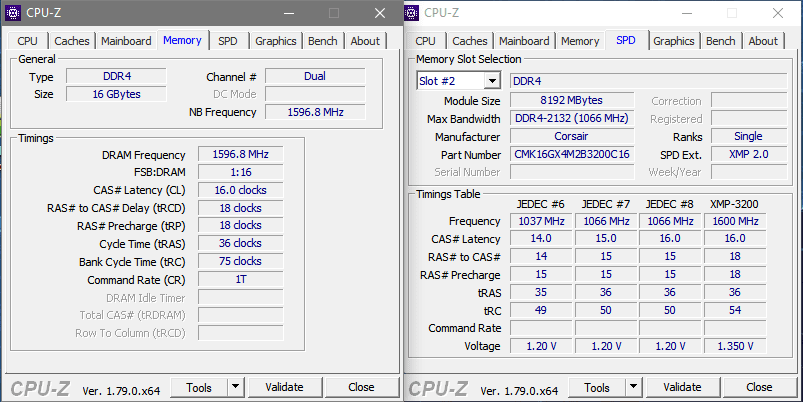Viewport: 803px width, 402px height.
Task: Click the DRAM Frequency value 1596.8 MHz
Action: 241,154
